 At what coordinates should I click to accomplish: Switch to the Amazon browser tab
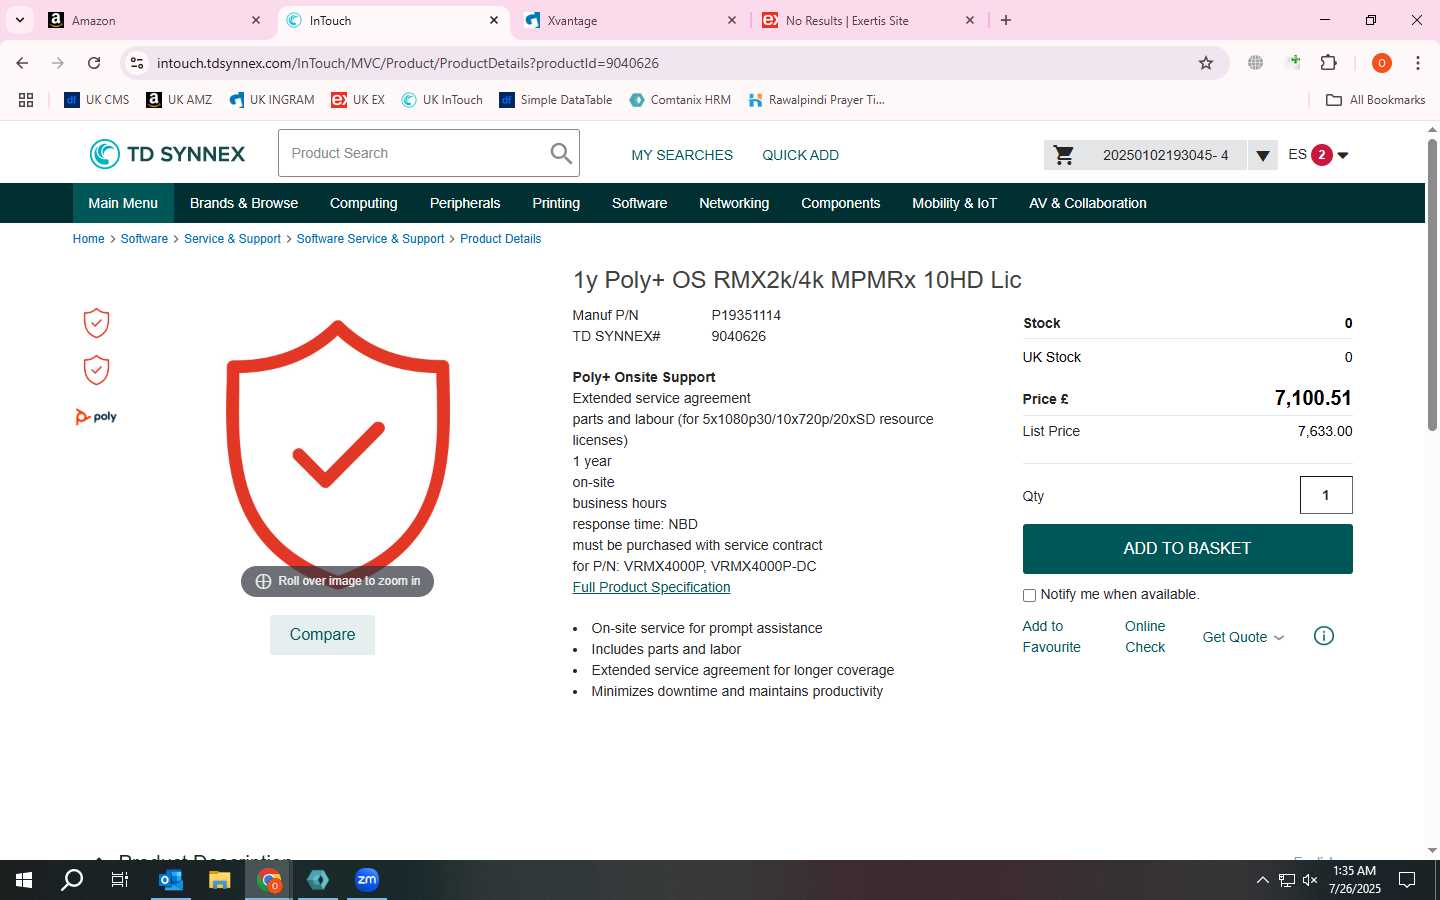pos(154,20)
